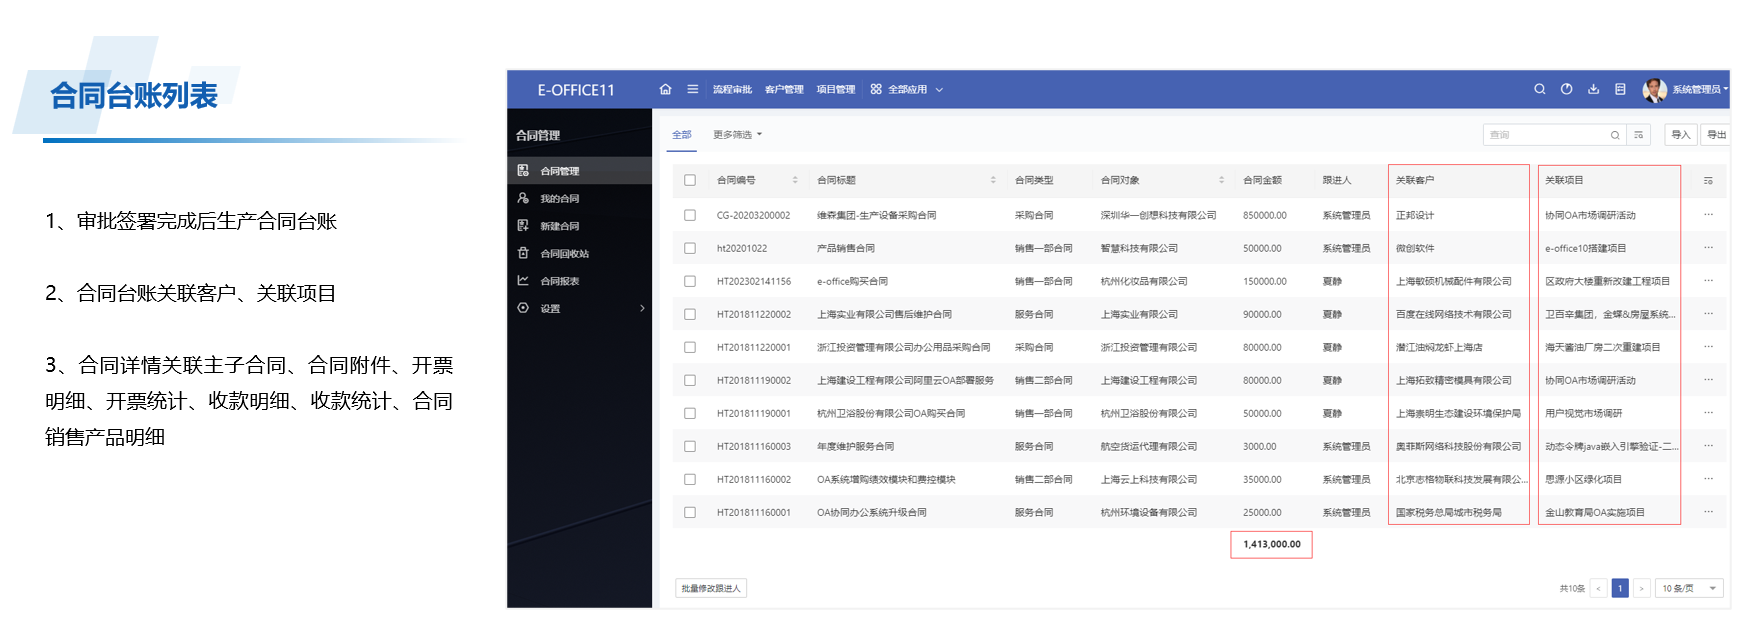The width and height of the screenshot is (1757, 638).
Task: Click the 批量修改跟进人 button
Action: point(711,588)
